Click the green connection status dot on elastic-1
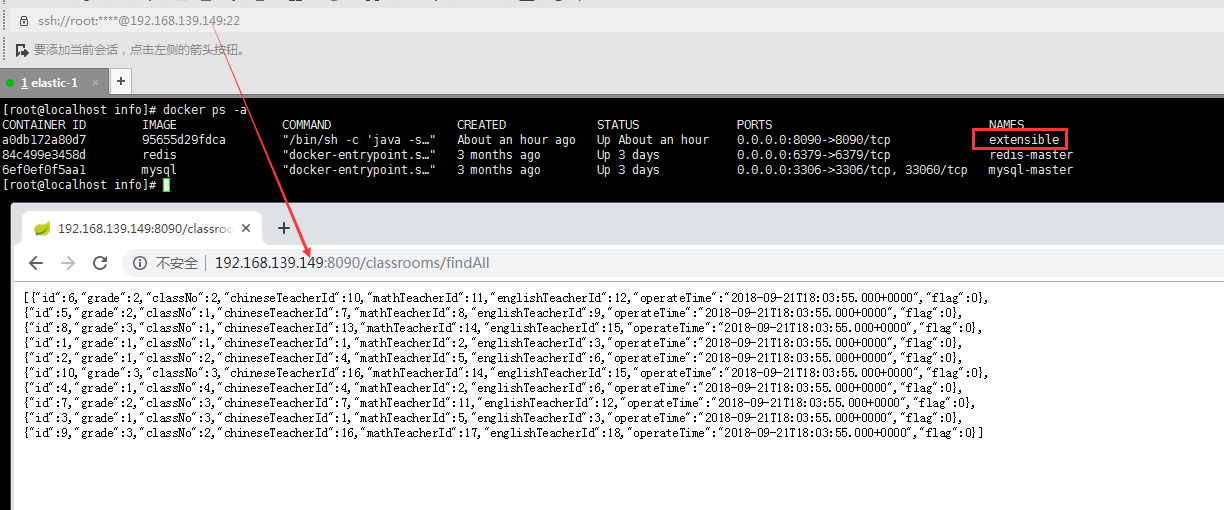 (10, 83)
